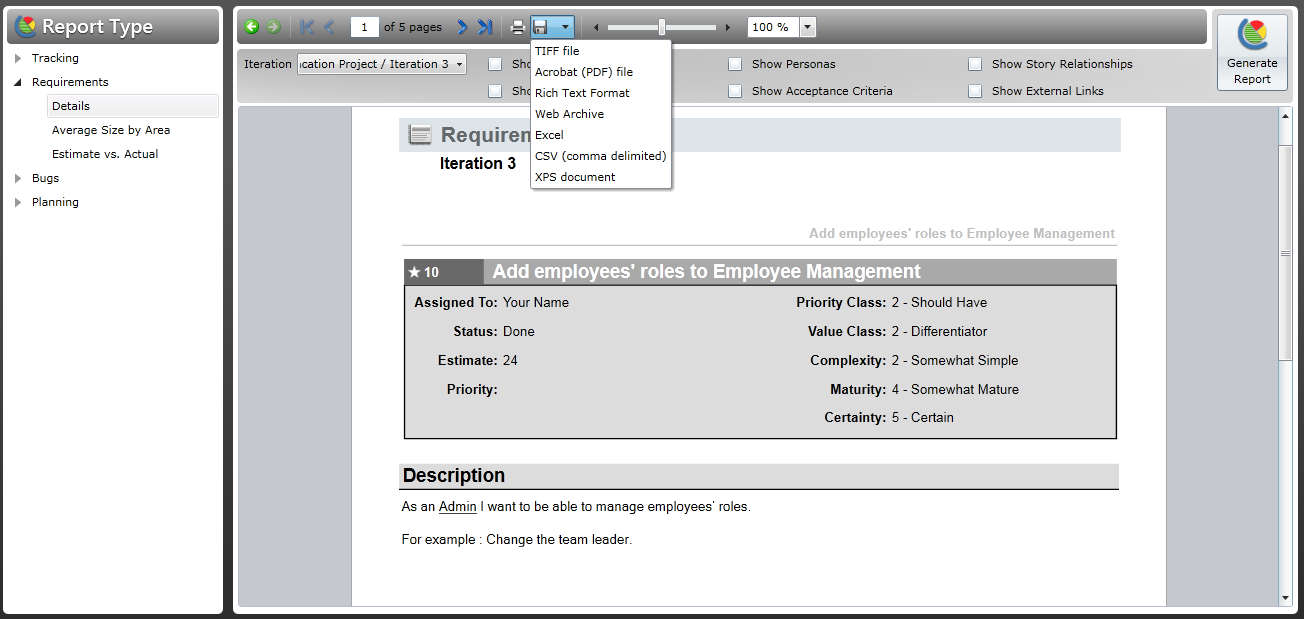
Task: Open the Iteration dropdown
Action: click(x=382, y=64)
